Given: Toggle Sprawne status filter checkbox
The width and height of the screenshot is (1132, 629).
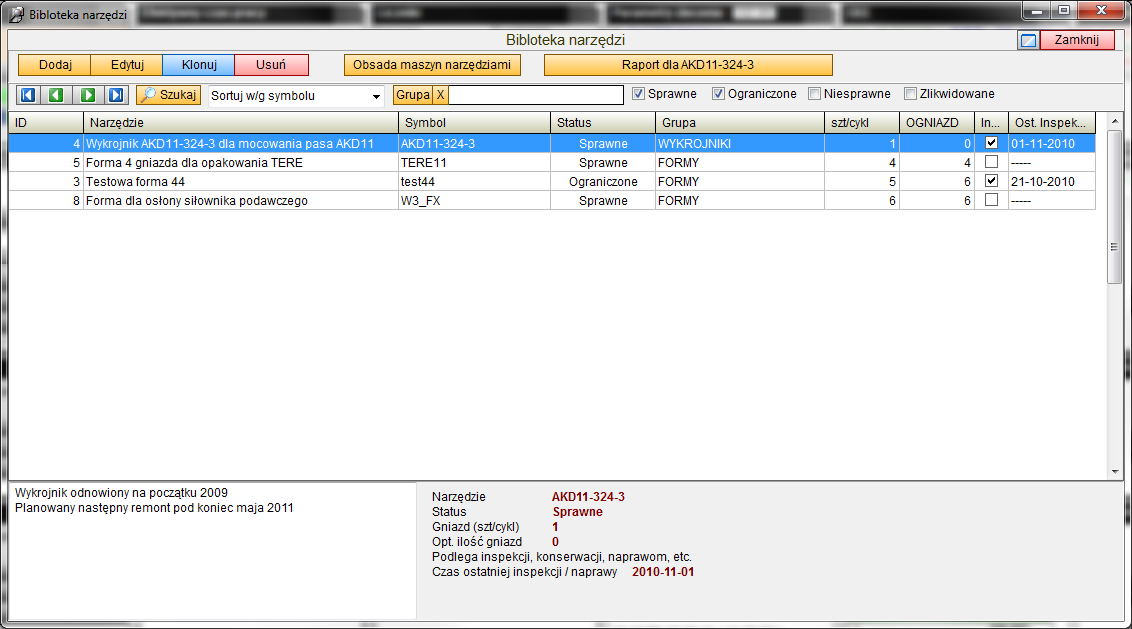Looking at the screenshot, I should point(638,94).
